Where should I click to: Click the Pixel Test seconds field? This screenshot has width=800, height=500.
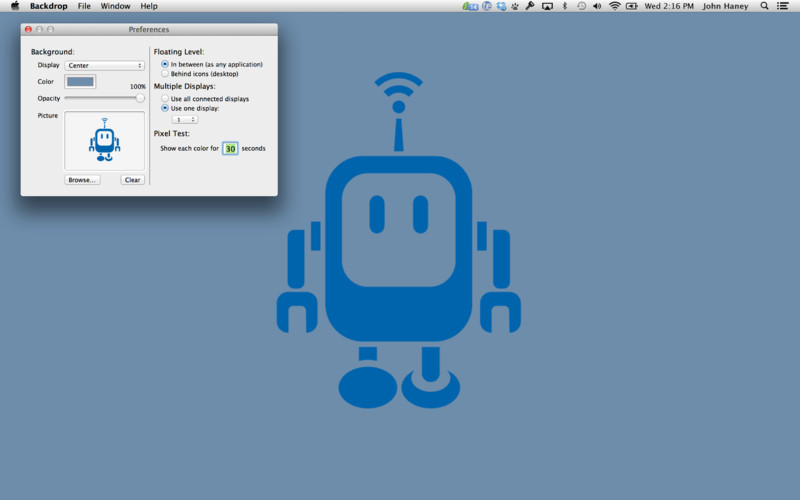point(230,148)
